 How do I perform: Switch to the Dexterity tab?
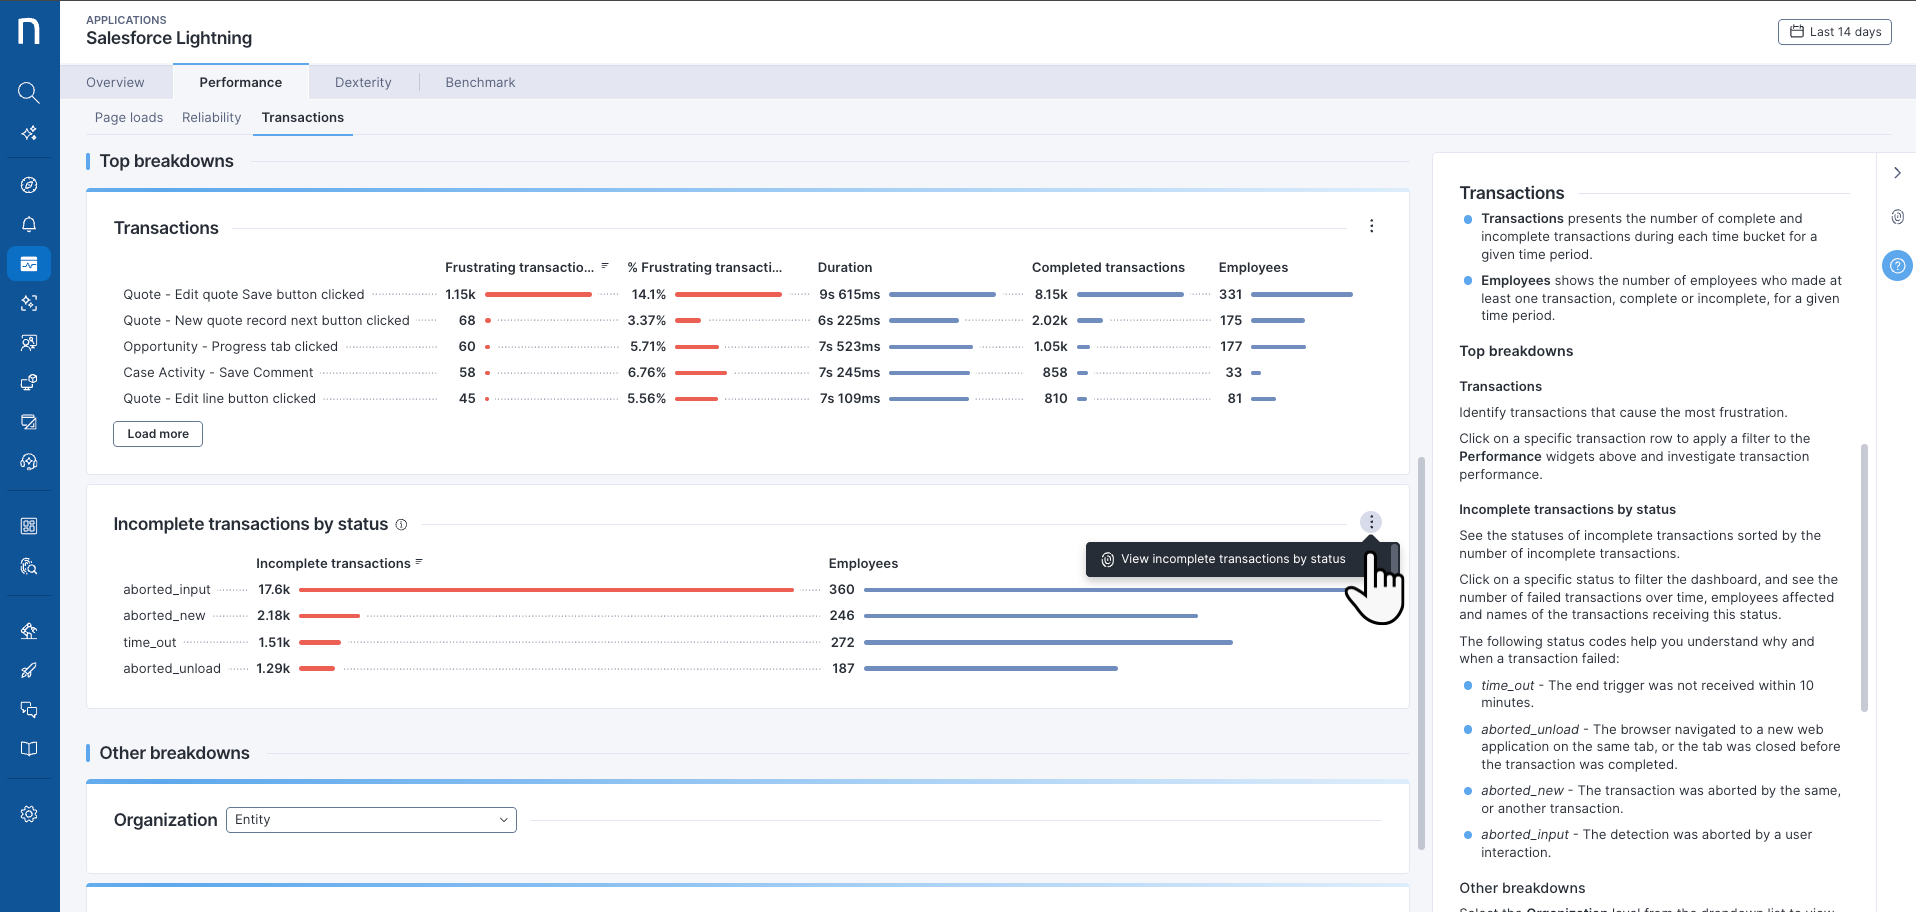click(x=363, y=83)
